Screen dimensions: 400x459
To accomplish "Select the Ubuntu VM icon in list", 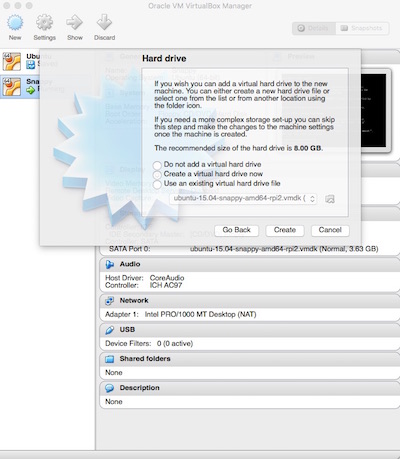I will click(x=12, y=61).
